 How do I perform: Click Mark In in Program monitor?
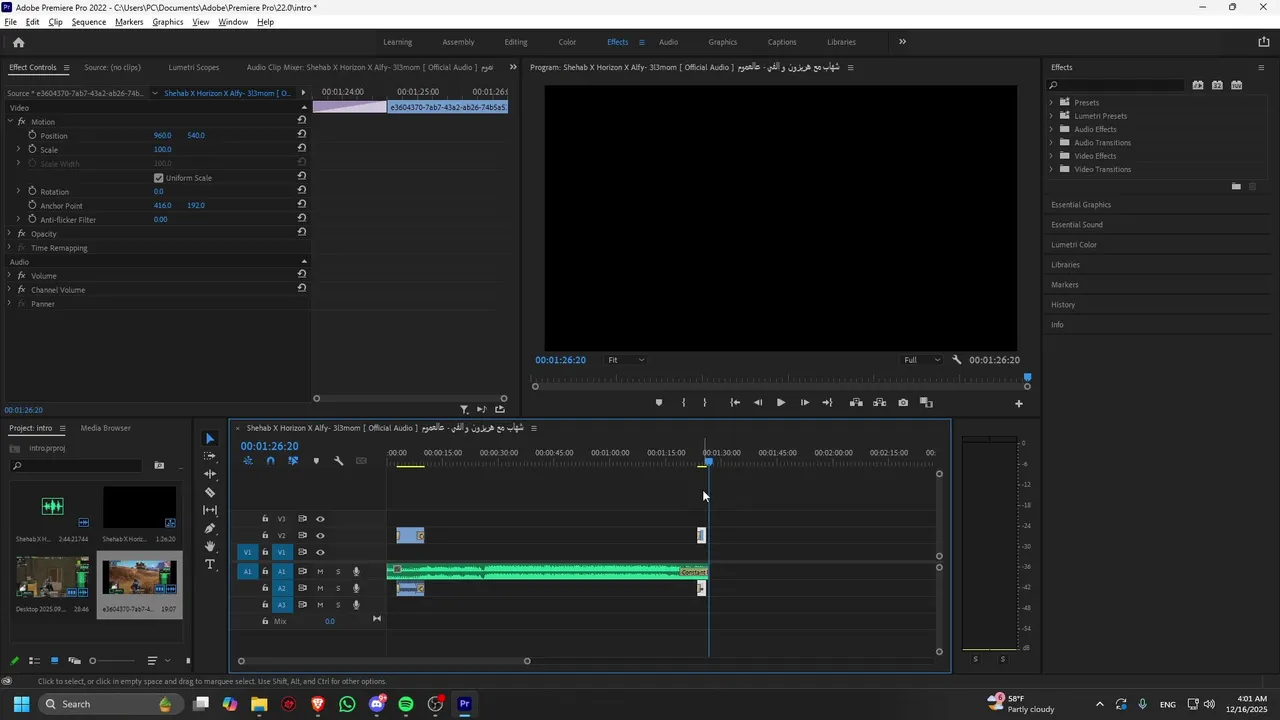pyautogui.click(x=684, y=403)
